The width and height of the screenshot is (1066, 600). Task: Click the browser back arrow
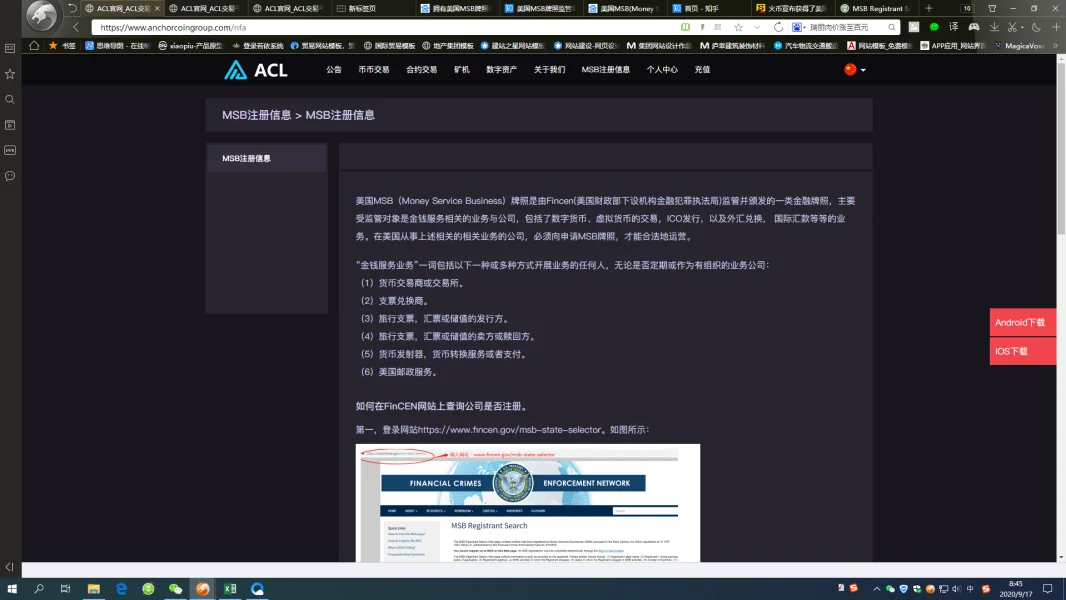pyautogui.click(x=77, y=27)
